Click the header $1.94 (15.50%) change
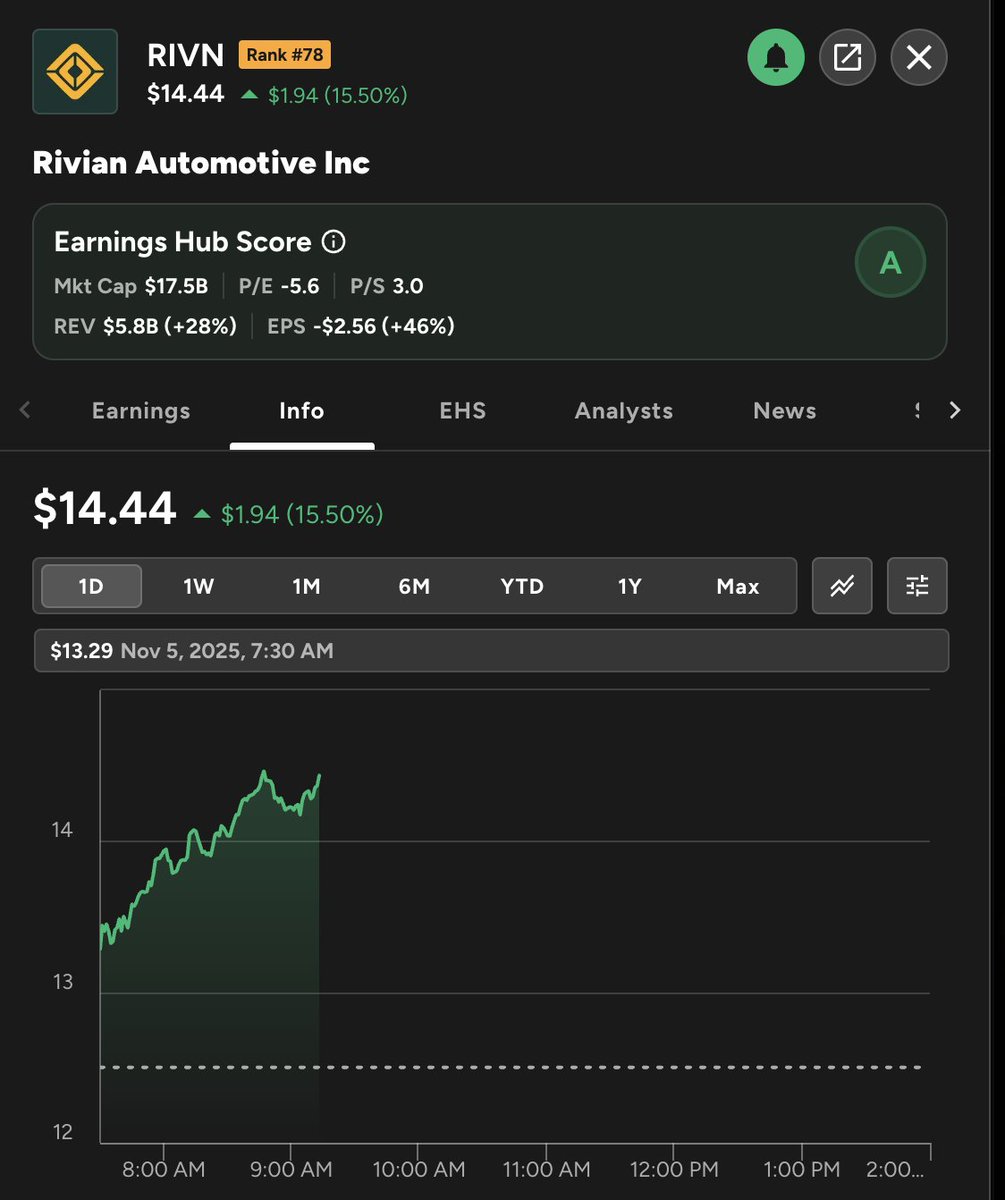The width and height of the screenshot is (1005, 1200). [324, 96]
